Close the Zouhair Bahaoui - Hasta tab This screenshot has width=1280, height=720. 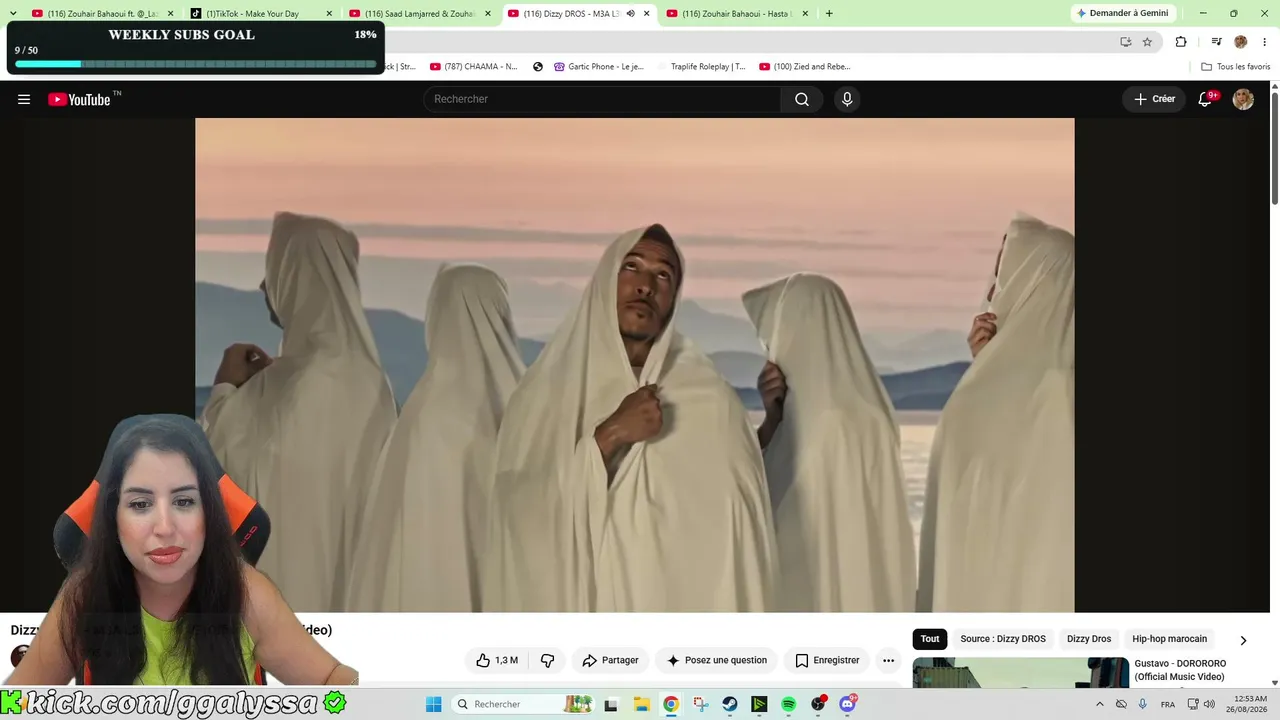click(x=805, y=14)
